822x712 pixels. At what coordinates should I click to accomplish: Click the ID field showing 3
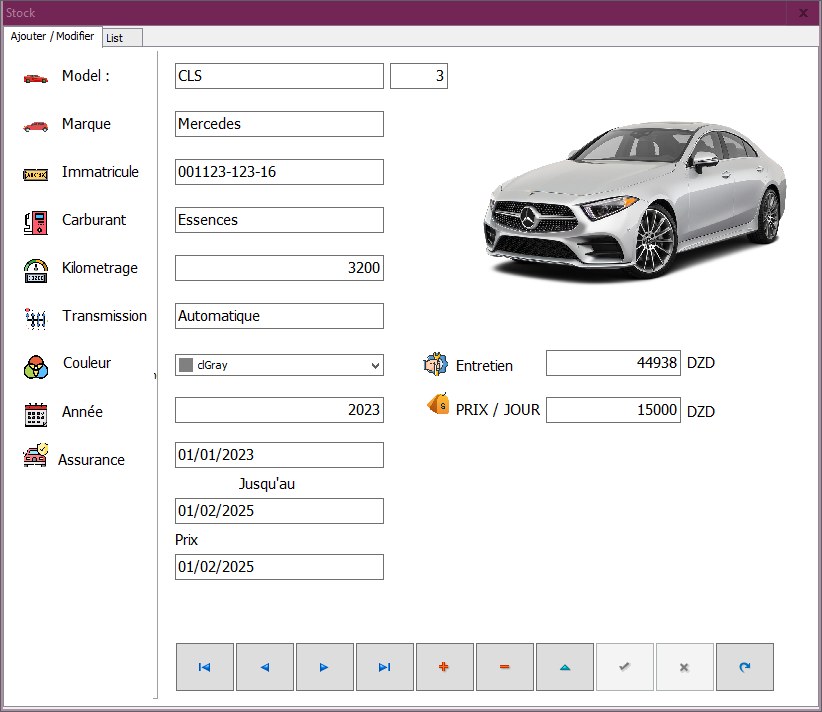coord(419,76)
